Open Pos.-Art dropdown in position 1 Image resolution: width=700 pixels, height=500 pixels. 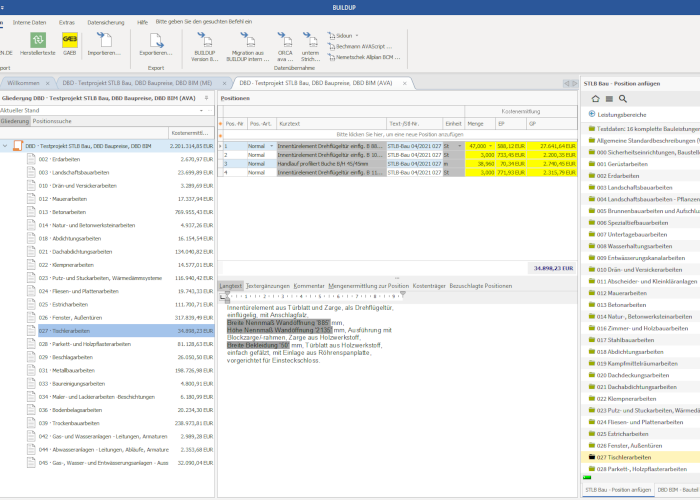pos(271,146)
